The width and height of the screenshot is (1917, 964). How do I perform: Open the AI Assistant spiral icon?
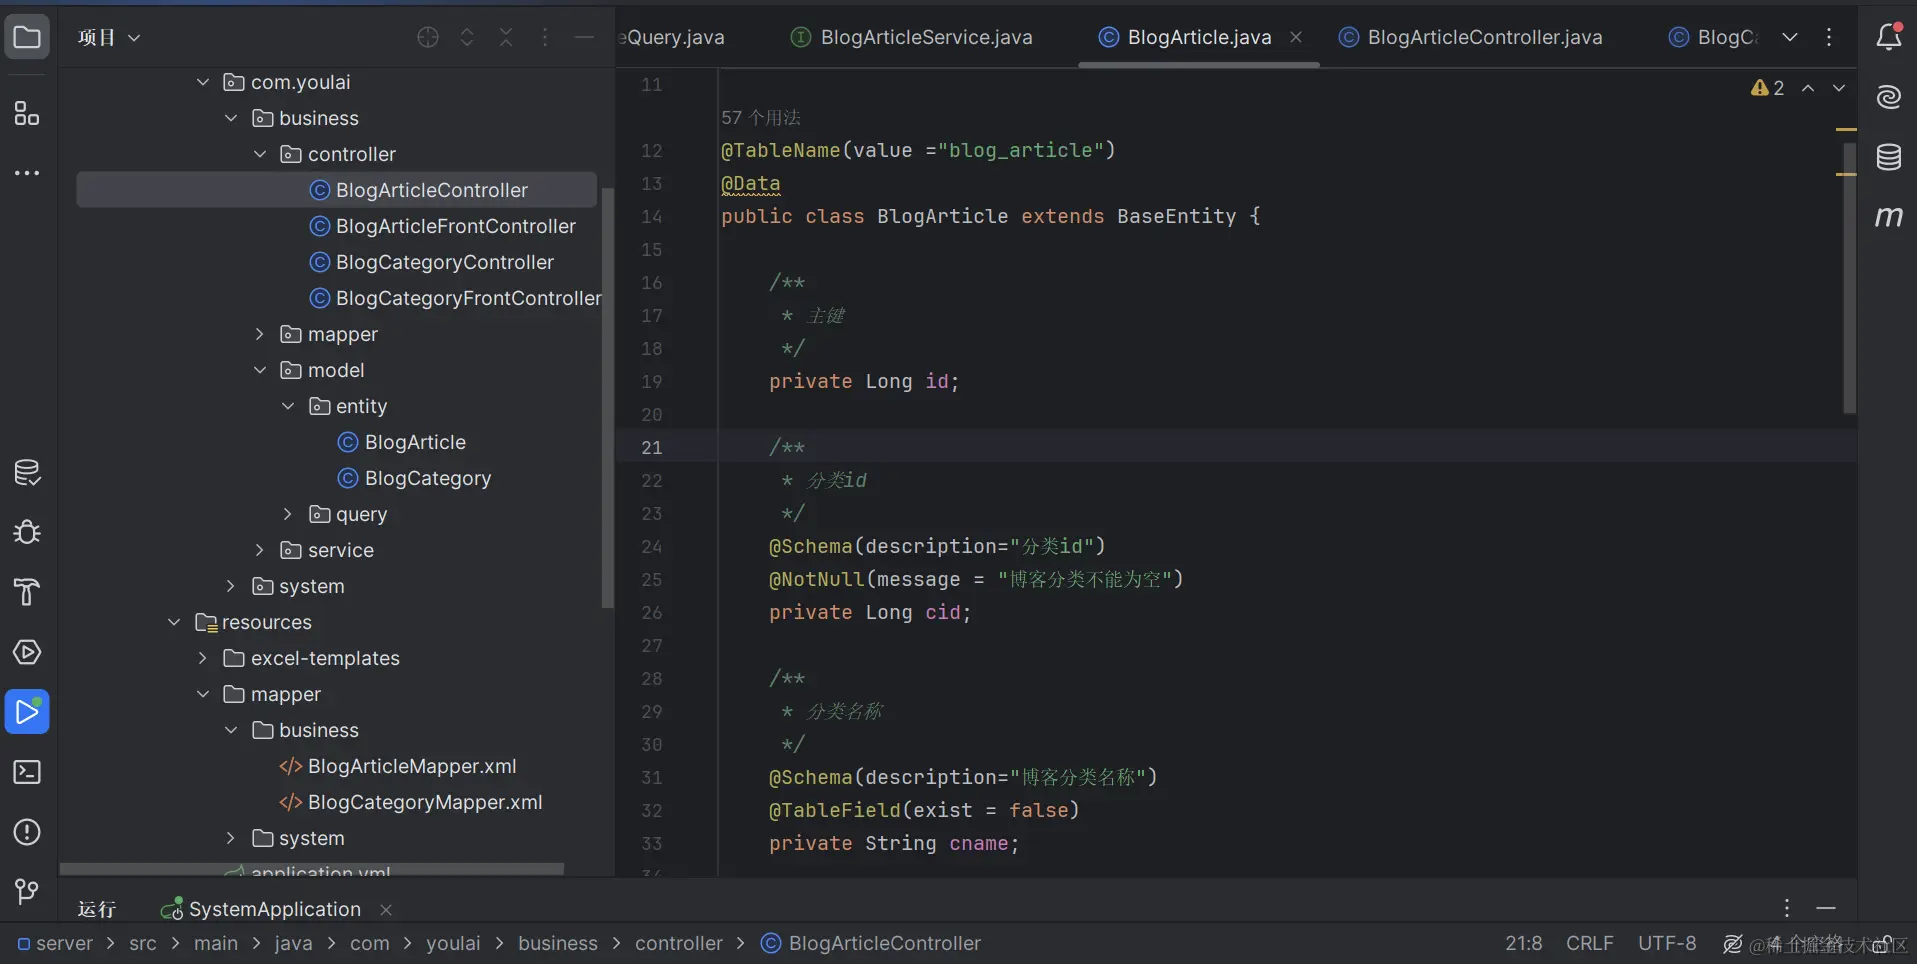(1889, 97)
